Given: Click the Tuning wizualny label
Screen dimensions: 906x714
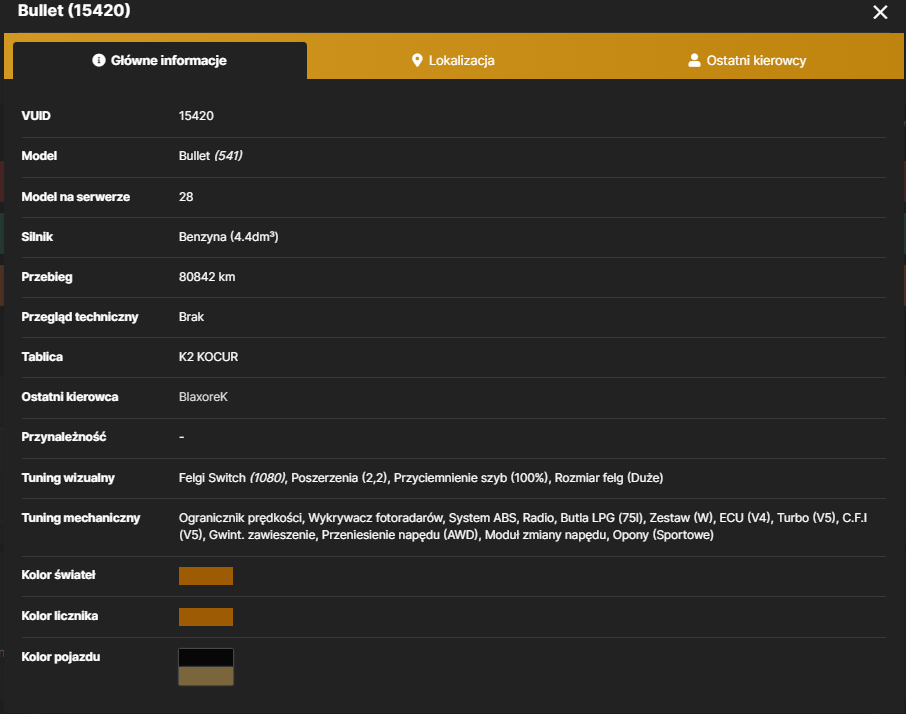Looking at the screenshot, I should pos(68,478).
